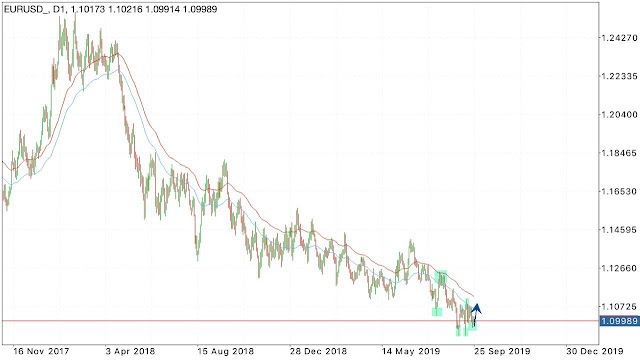
Task: Click the current price label 1.09989
Action: [619, 321]
